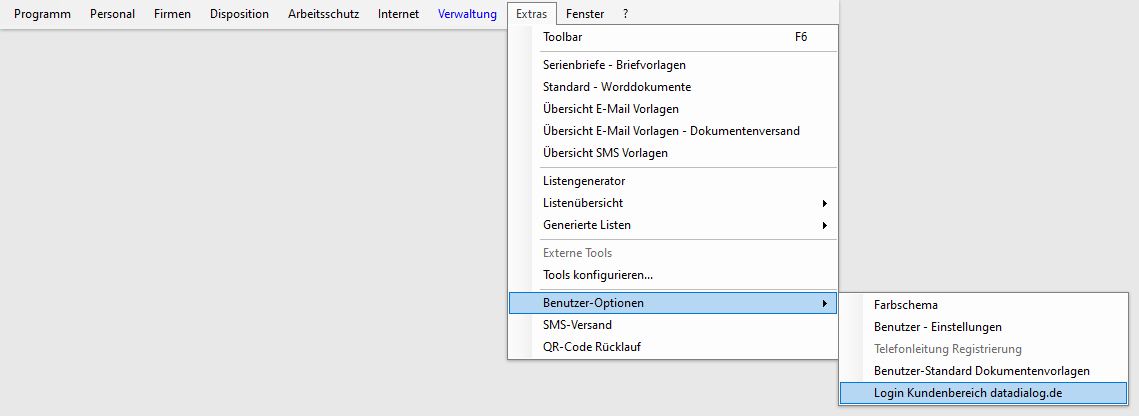Open Benutzer - Einstellungen
Viewport: 1139px width, 416px height.
pyautogui.click(x=937, y=327)
